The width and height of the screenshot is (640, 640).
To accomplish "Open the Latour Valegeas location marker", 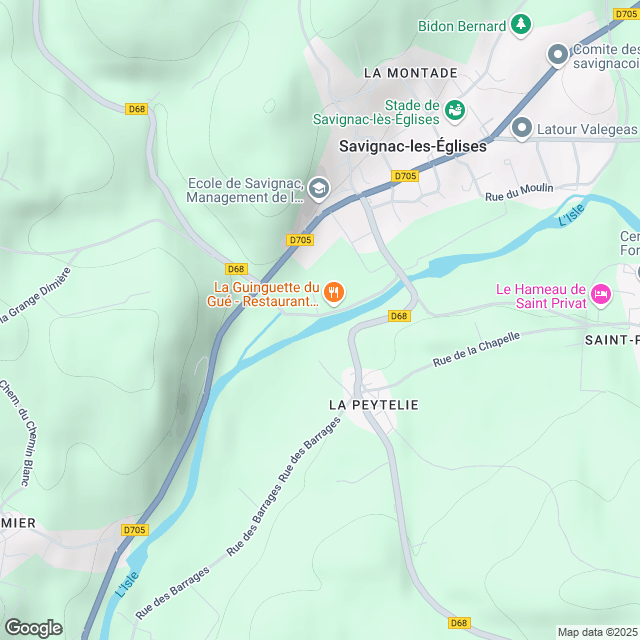I will pos(522,128).
